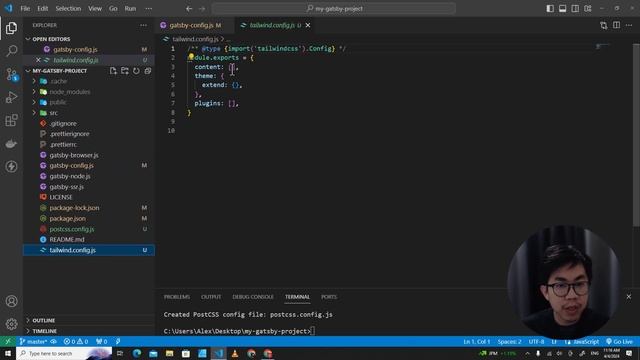Click the Windows Start button

click(8, 353)
